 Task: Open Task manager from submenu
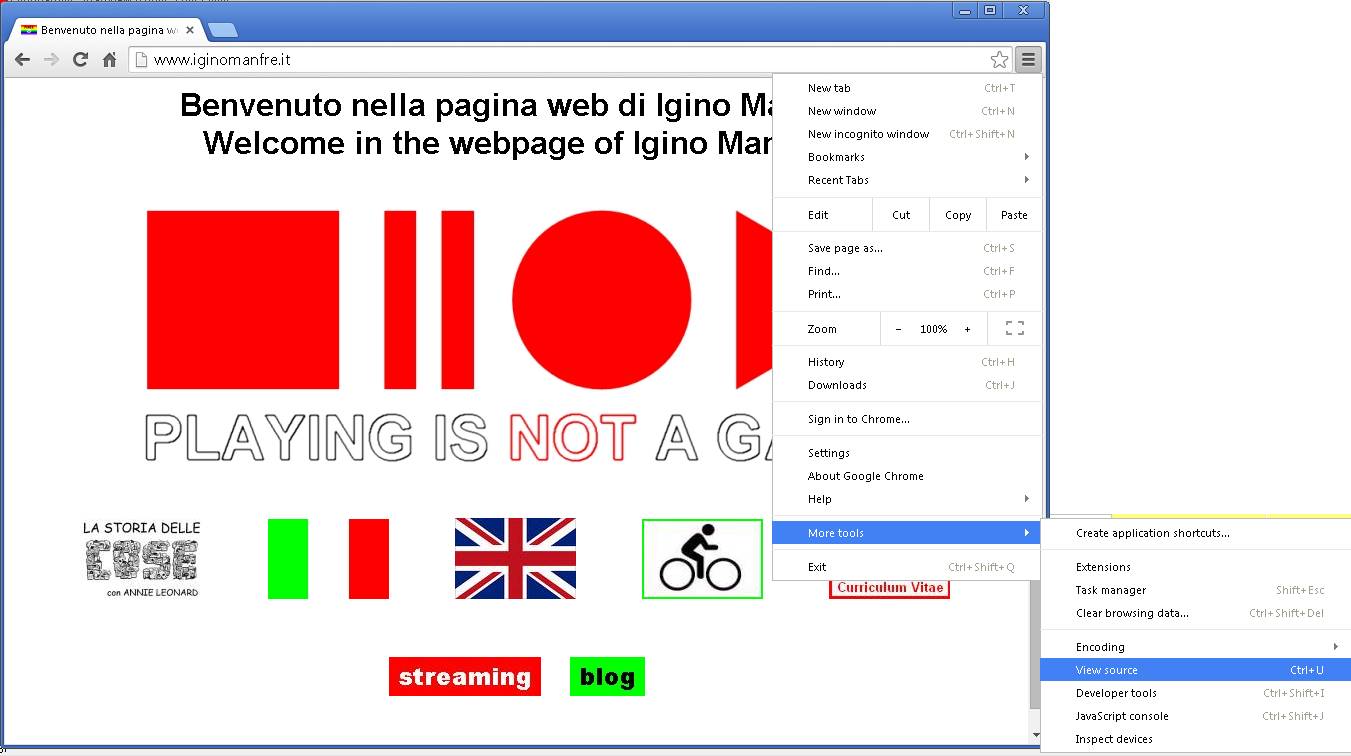1196,590
